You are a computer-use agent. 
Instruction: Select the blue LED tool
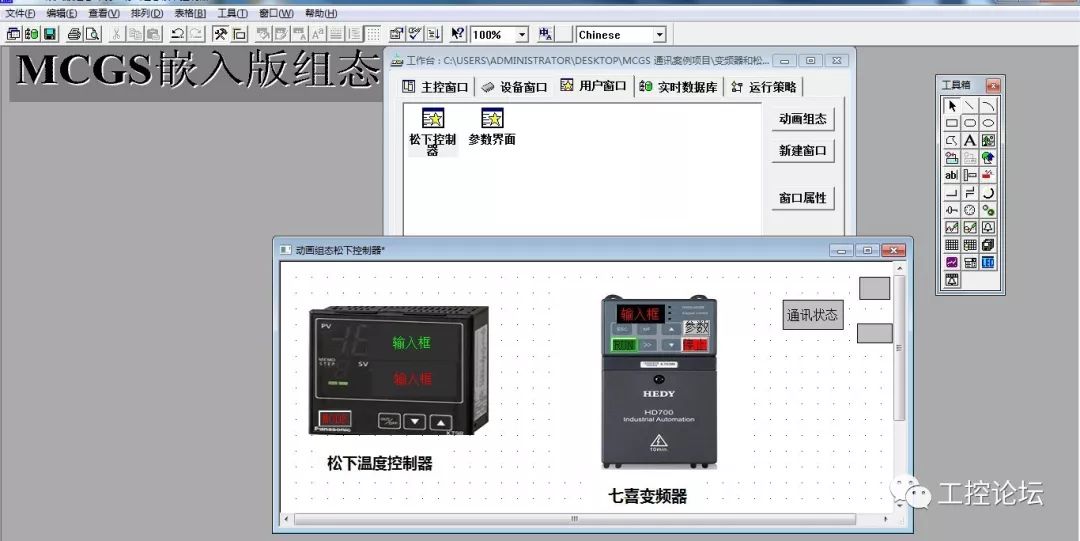(988, 263)
